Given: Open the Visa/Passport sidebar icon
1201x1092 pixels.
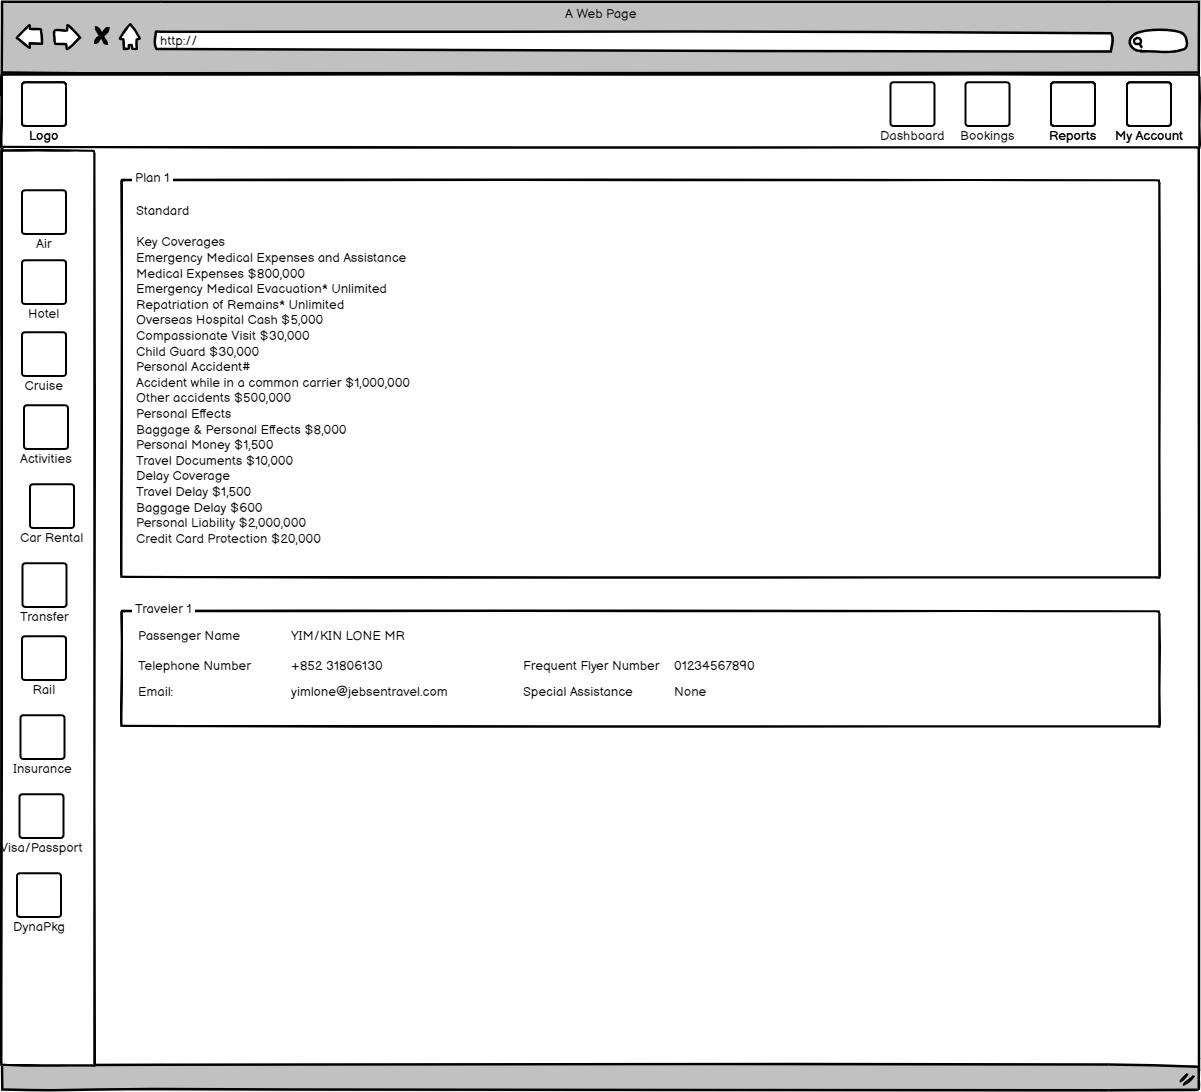Looking at the screenshot, I should coord(42,816).
